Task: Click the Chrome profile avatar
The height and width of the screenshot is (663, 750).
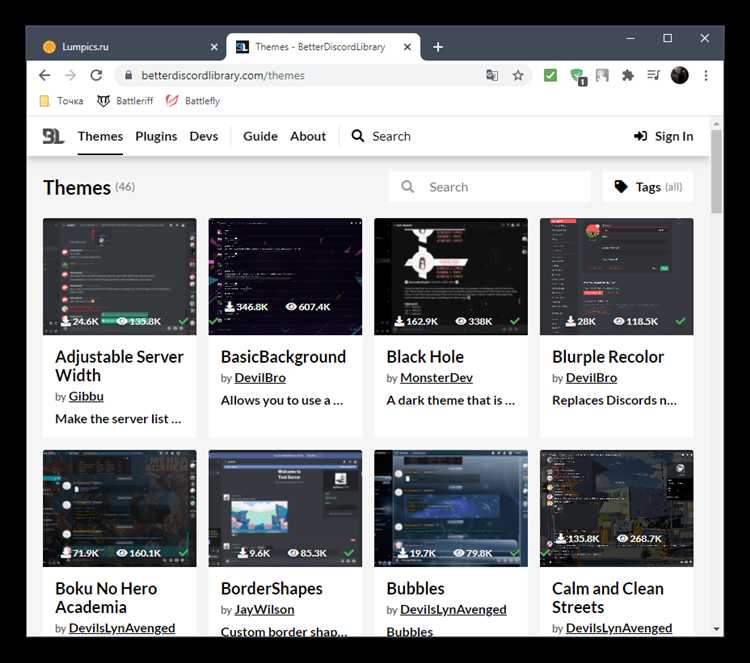Action: tap(680, 75)
